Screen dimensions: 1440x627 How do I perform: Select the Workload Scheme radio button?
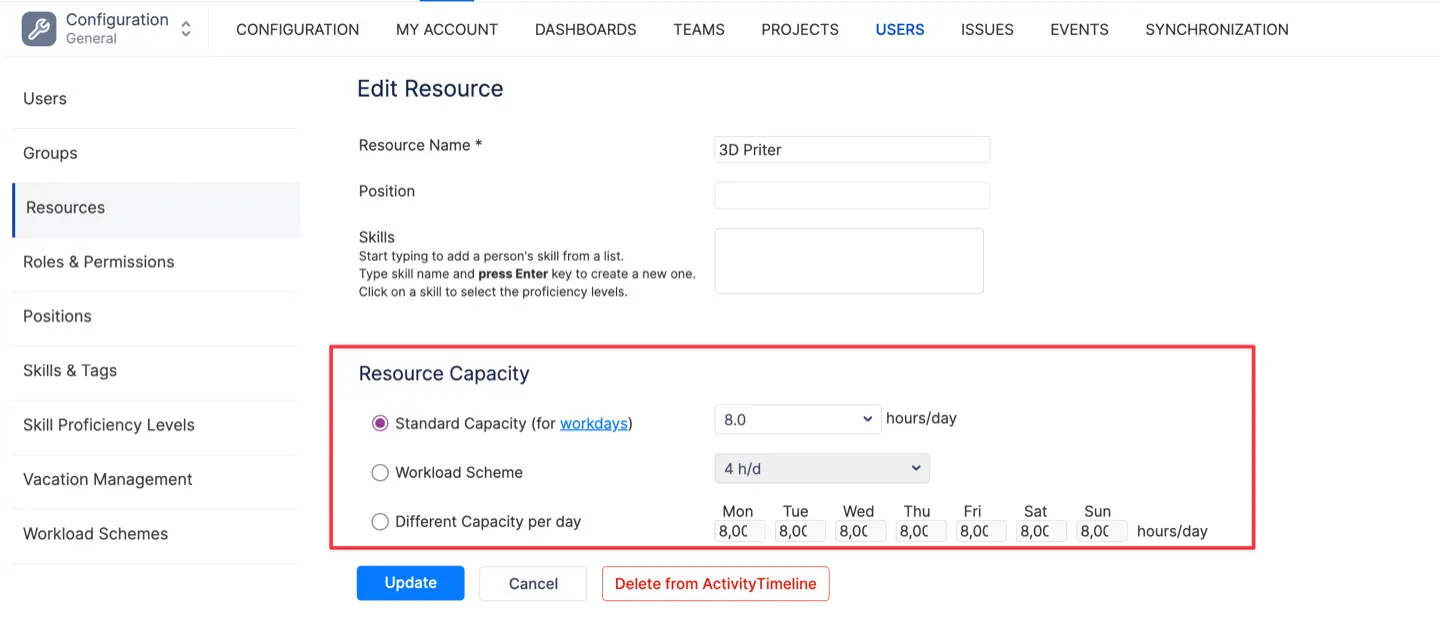[x=380, y=472]
